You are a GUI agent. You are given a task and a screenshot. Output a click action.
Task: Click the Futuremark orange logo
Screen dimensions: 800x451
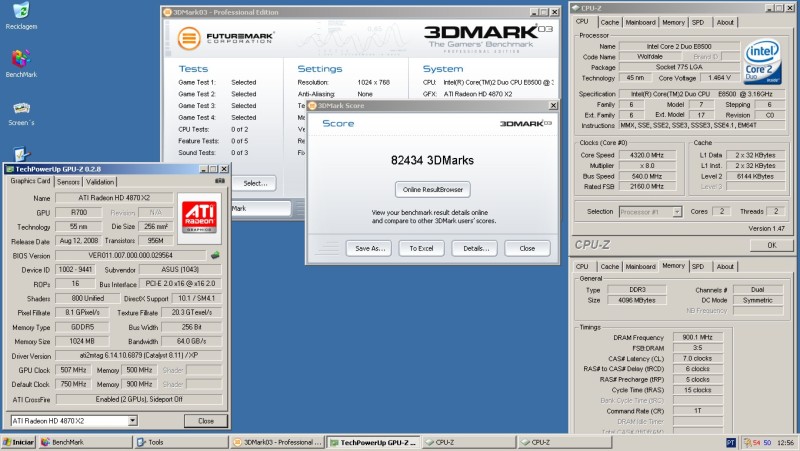pyautogui.click(x=189, y=38)
